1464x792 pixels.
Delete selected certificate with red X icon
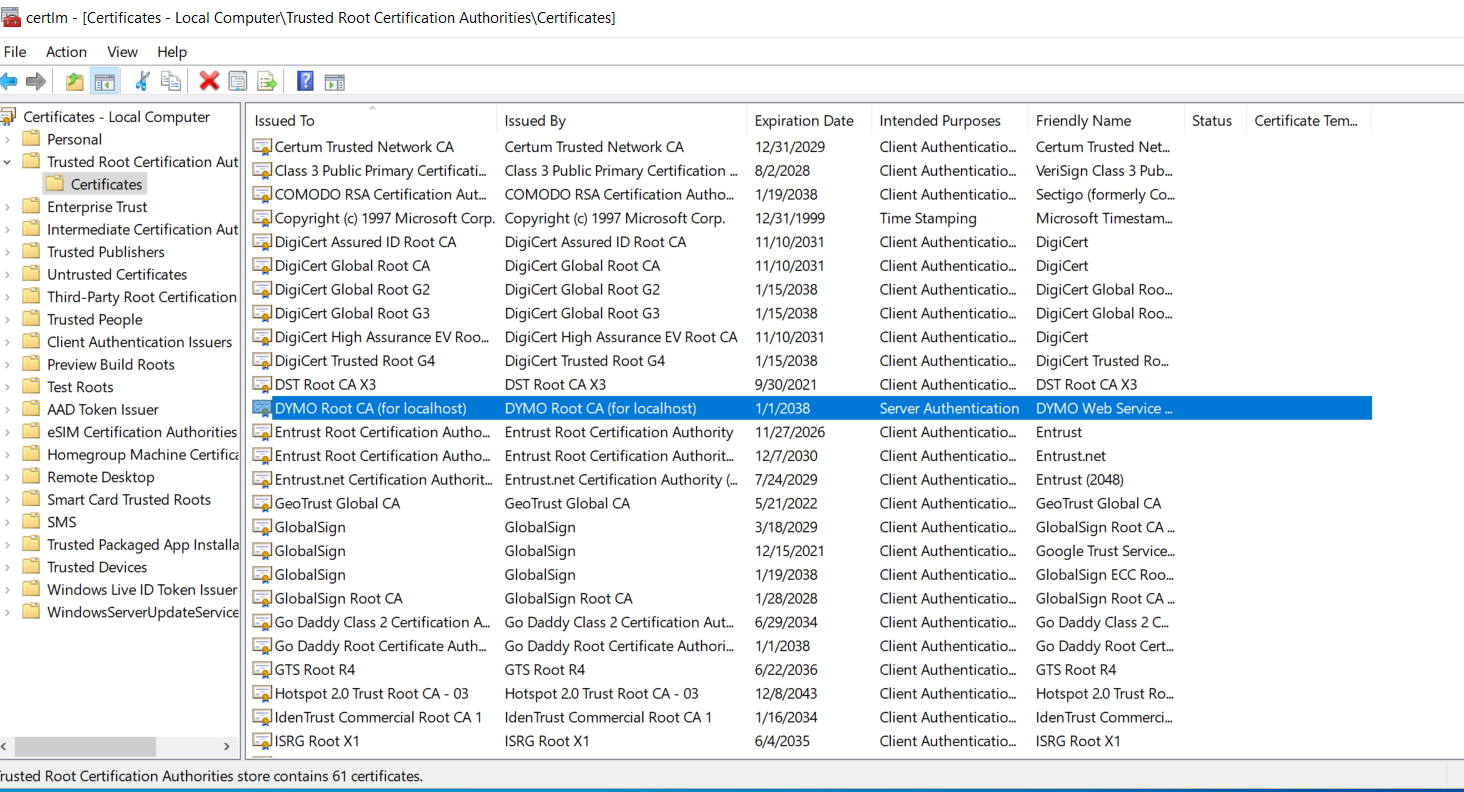[209, 82]
